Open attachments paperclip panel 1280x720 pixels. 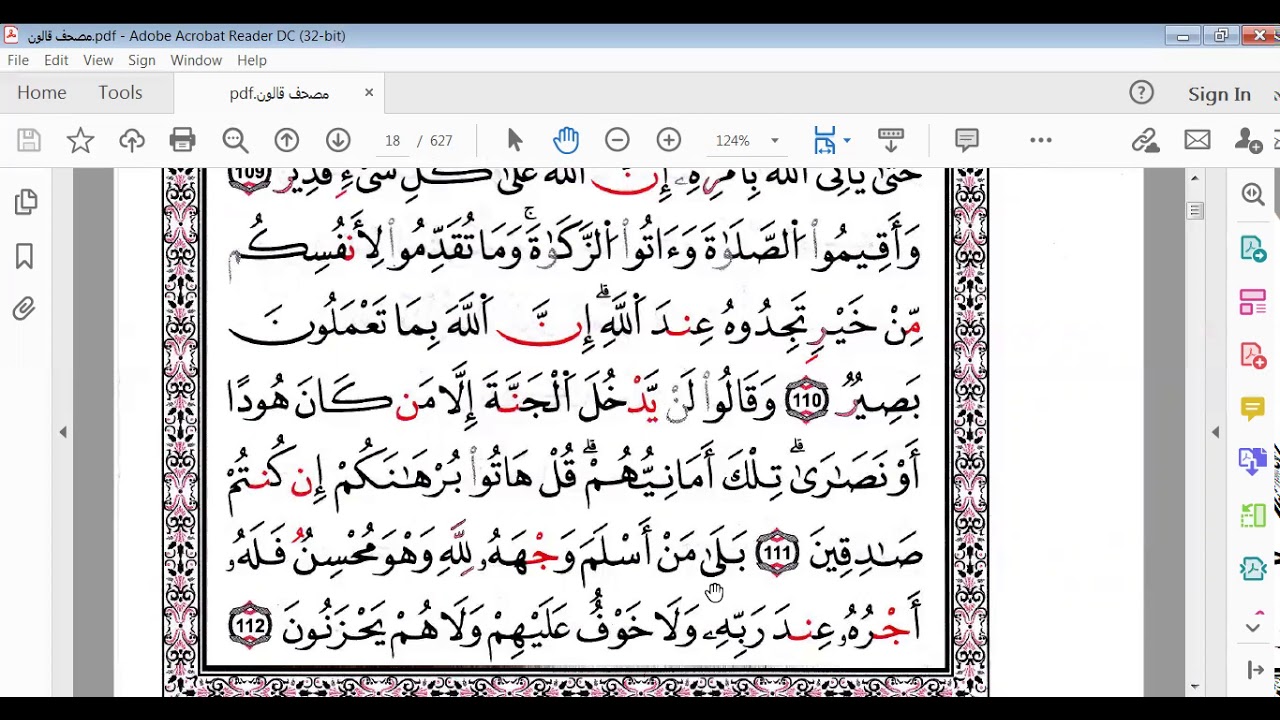(x=25, y=309)
